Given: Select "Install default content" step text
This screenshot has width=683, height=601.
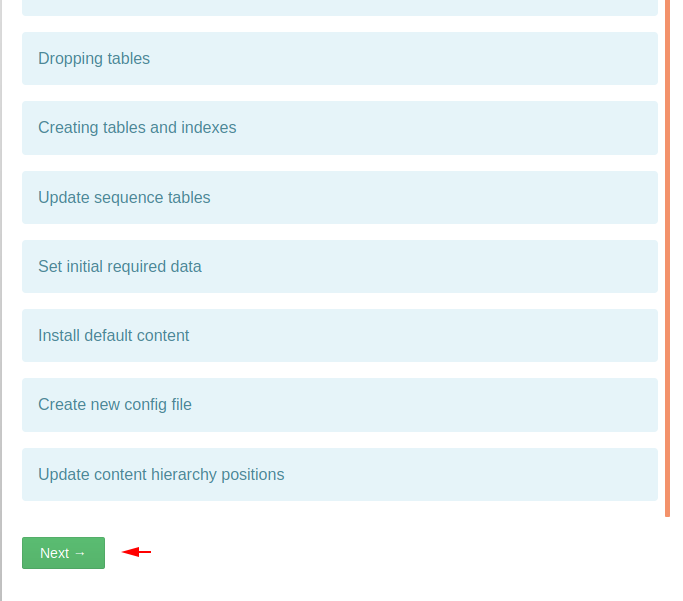Looking at the screenshot, I should click(x=114, y=335).
